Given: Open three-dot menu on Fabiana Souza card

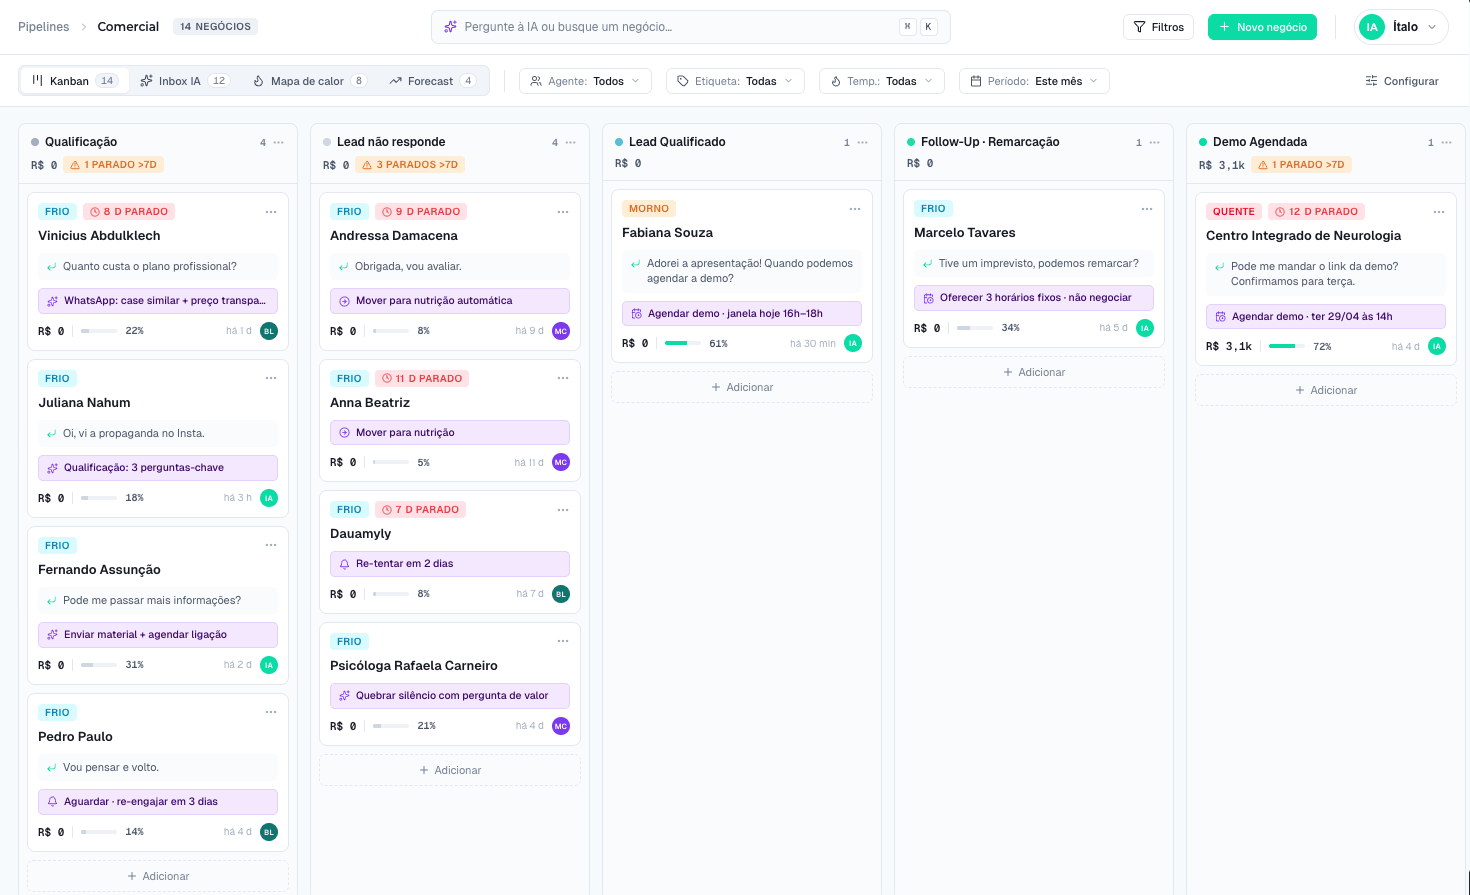Looking at the screenshot, I should pos(854,209).
